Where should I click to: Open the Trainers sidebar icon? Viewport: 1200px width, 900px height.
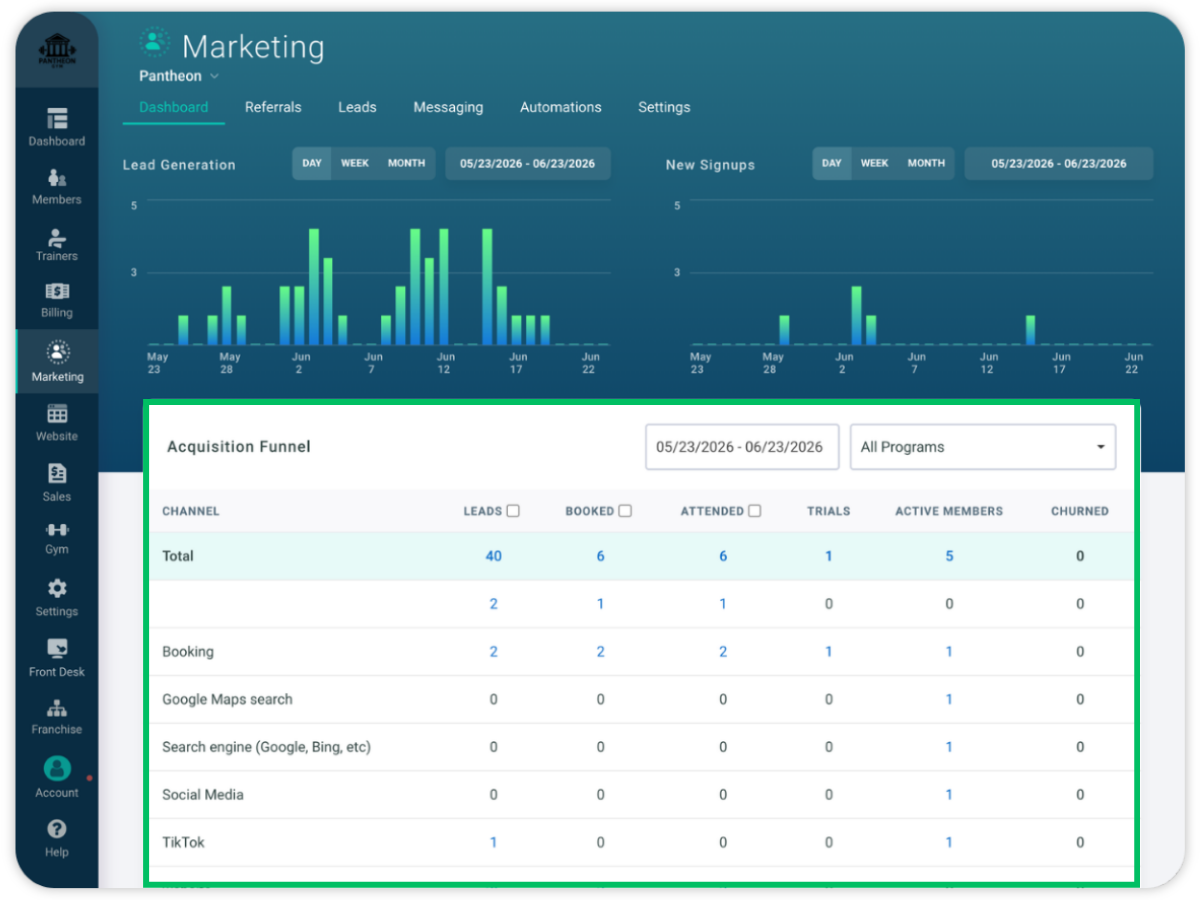click(57, 237)
